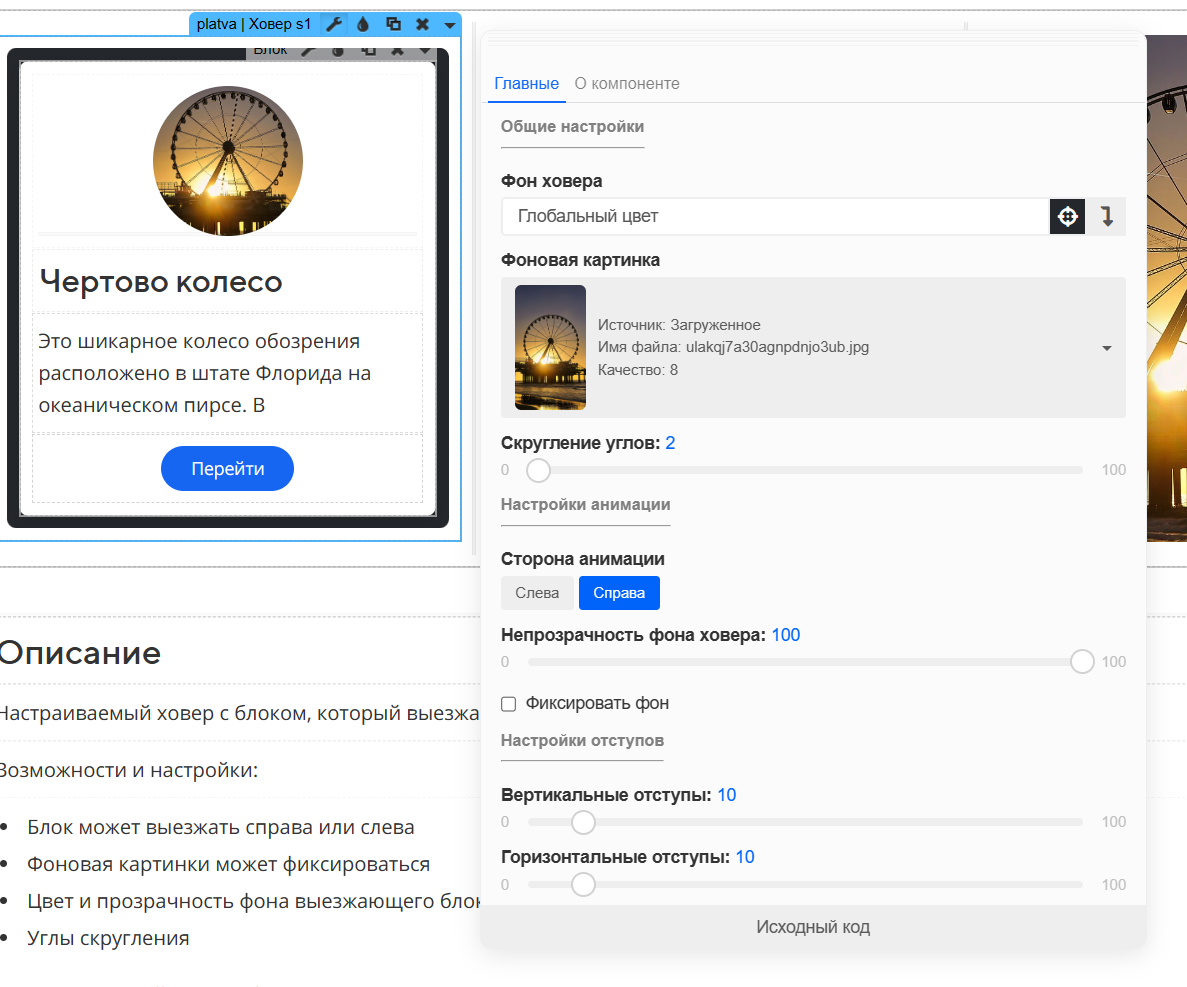Select Слева animation side
The height and width of the screenshot is (987, 1187).
coord(537,593)
